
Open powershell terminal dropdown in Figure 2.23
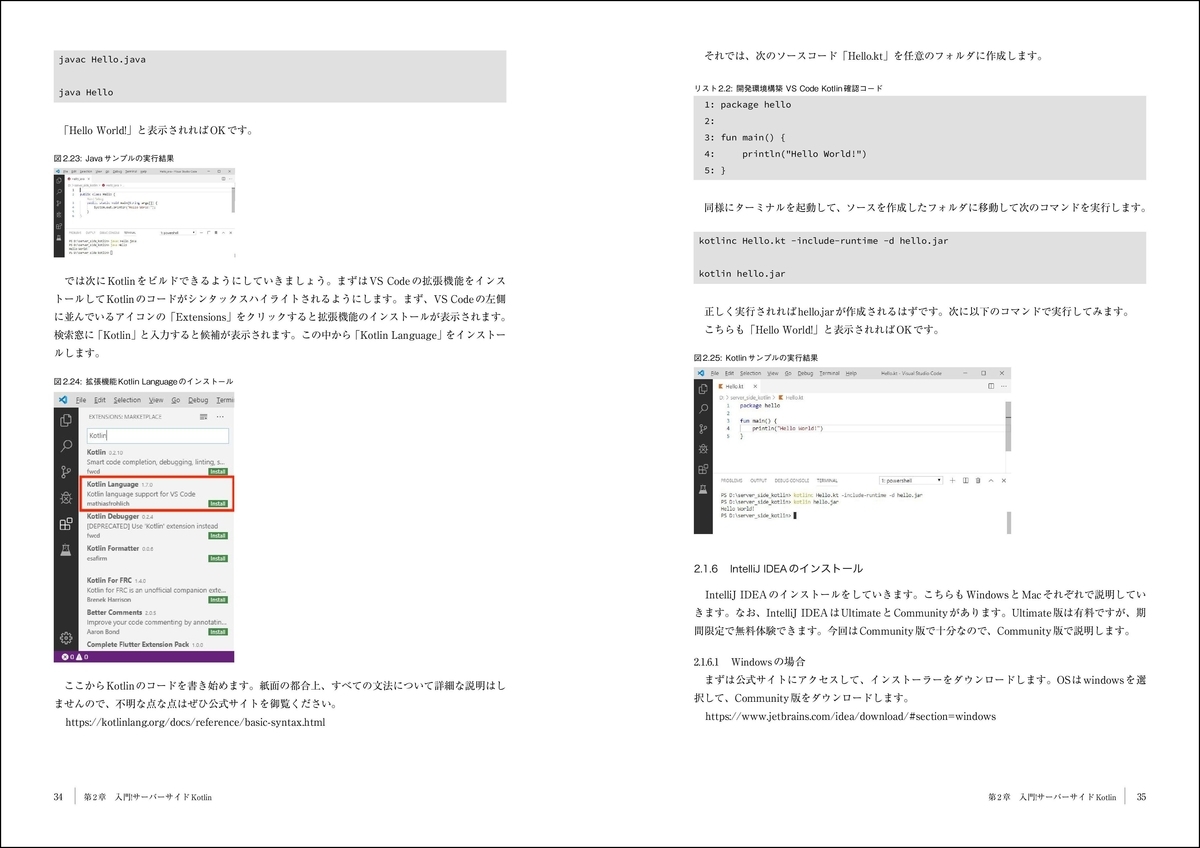pos(177,232)
